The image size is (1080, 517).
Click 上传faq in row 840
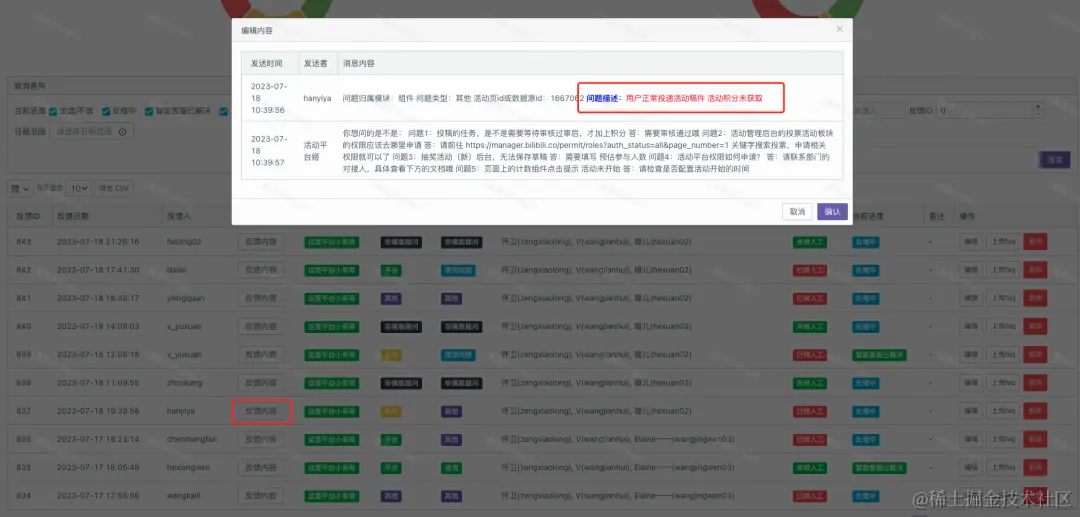tap(1002, 326)
